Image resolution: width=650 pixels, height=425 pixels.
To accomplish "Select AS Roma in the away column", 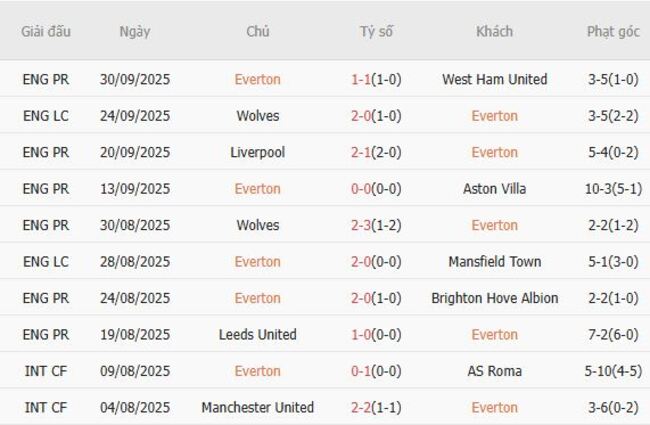I will (494, 371).
